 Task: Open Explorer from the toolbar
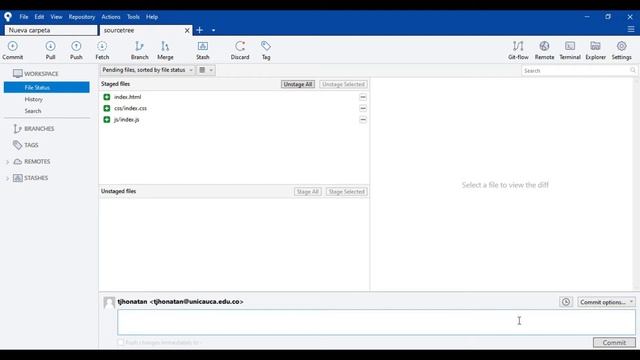click(x=596, y=51)
